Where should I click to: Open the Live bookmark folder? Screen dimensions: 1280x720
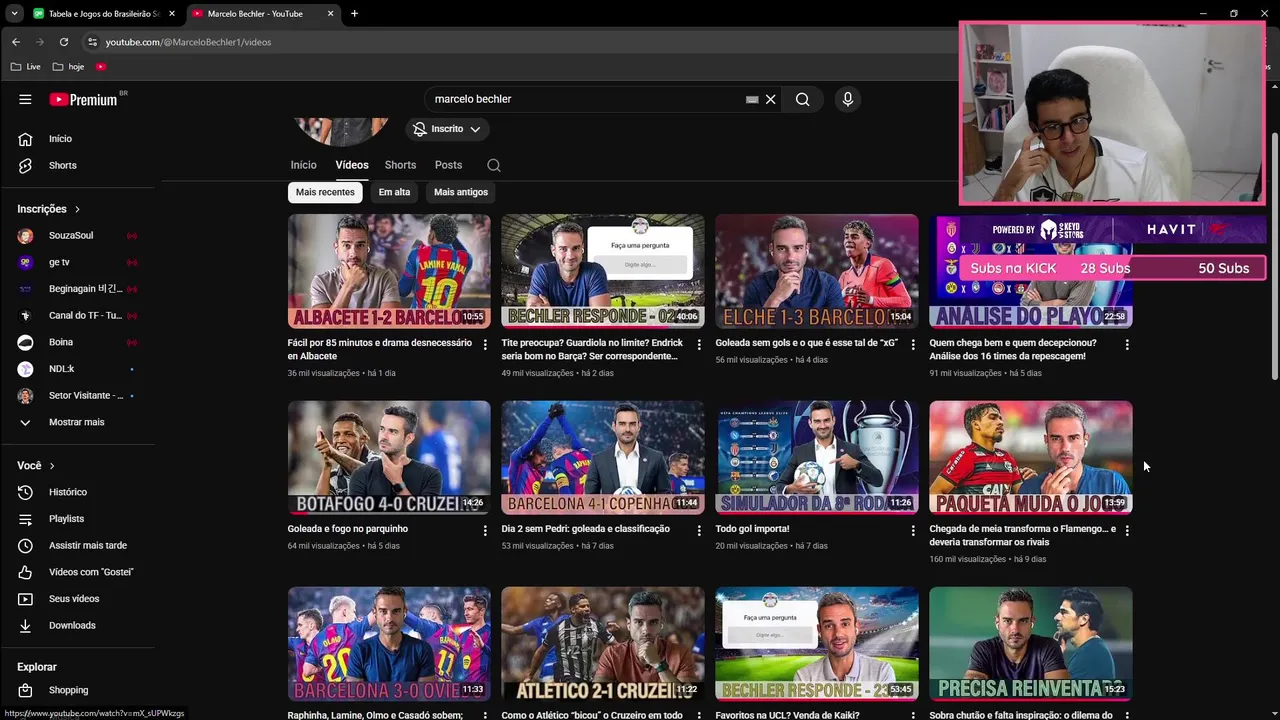pyautogui.click(x=25, y=67)
